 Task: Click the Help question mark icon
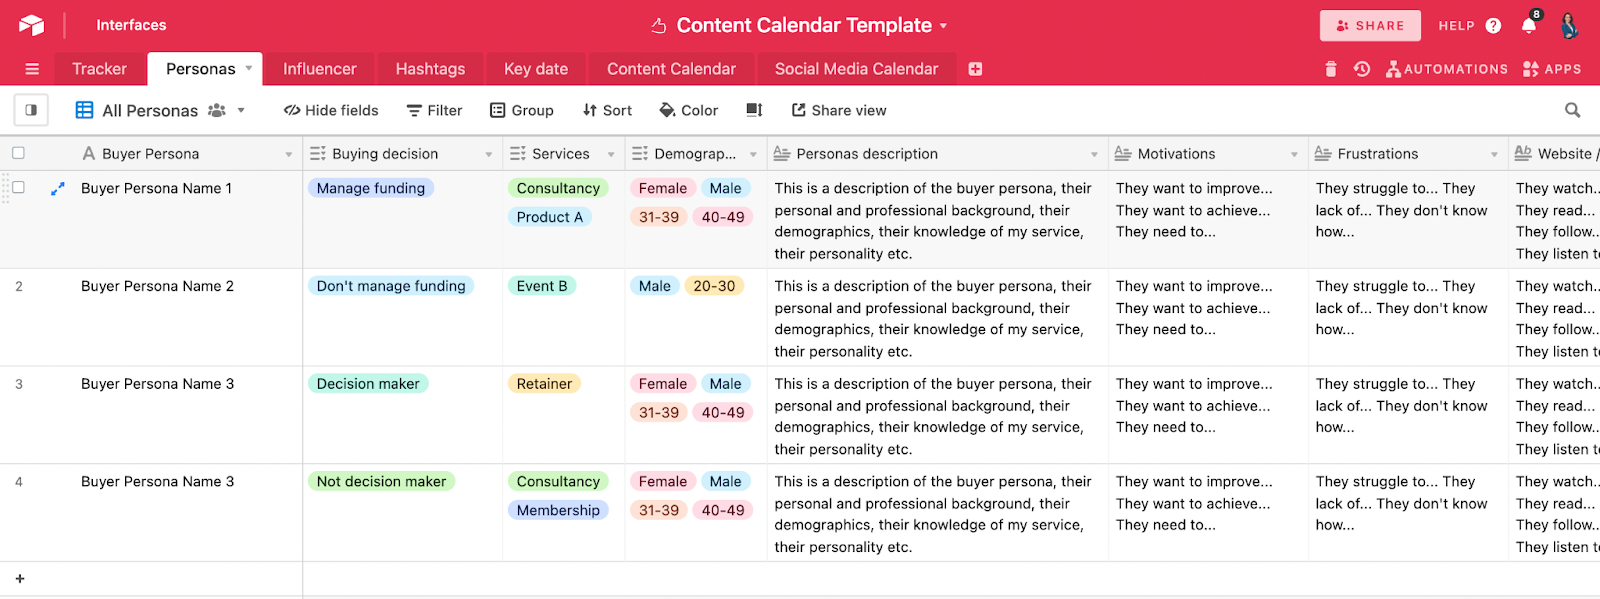click(x=1493, y=26)
